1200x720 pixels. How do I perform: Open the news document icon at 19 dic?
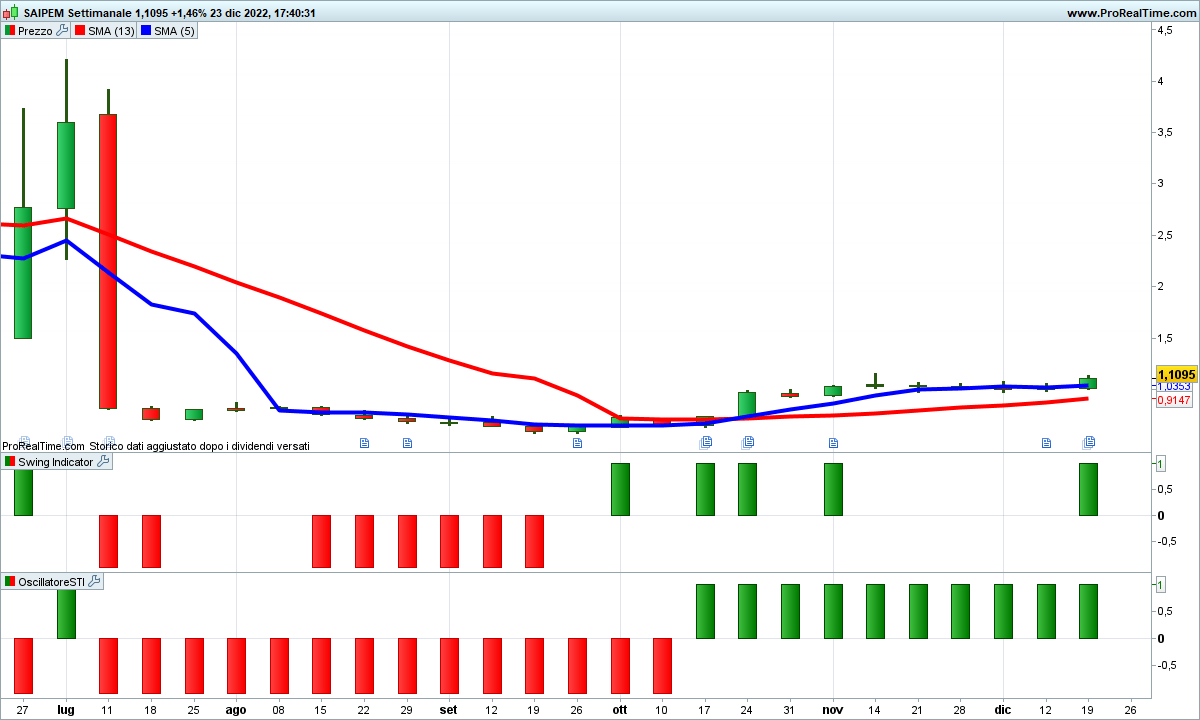[1089, 442]
